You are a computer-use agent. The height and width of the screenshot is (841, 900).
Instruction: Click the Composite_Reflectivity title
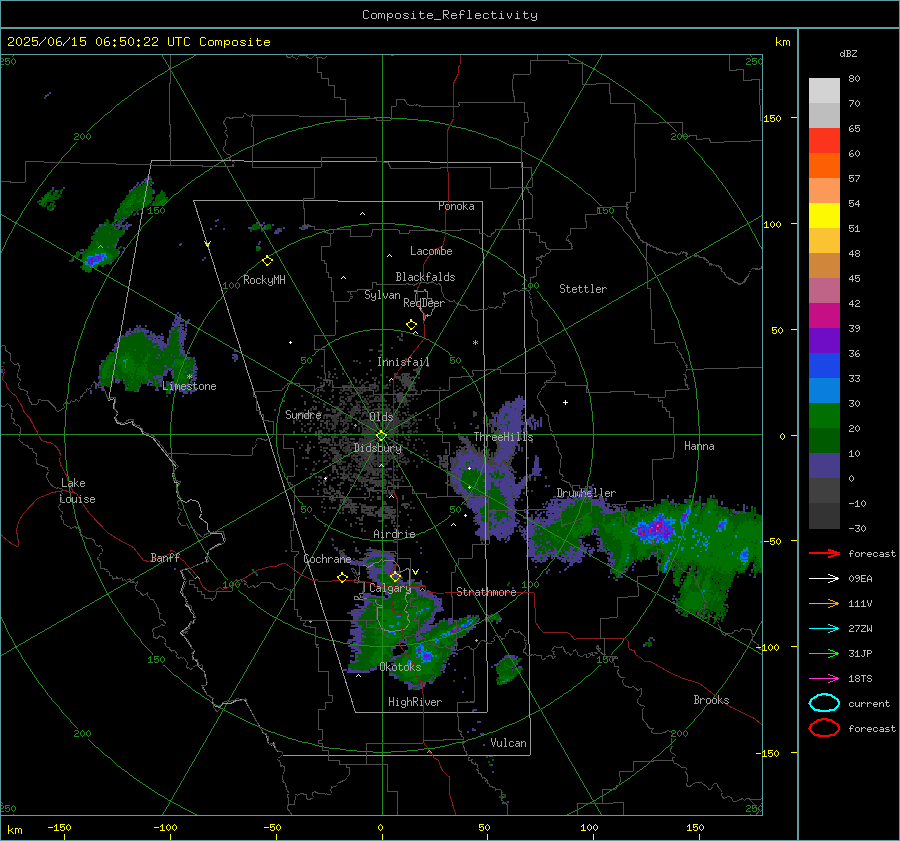pyautogui.click(x=450, y=15)
